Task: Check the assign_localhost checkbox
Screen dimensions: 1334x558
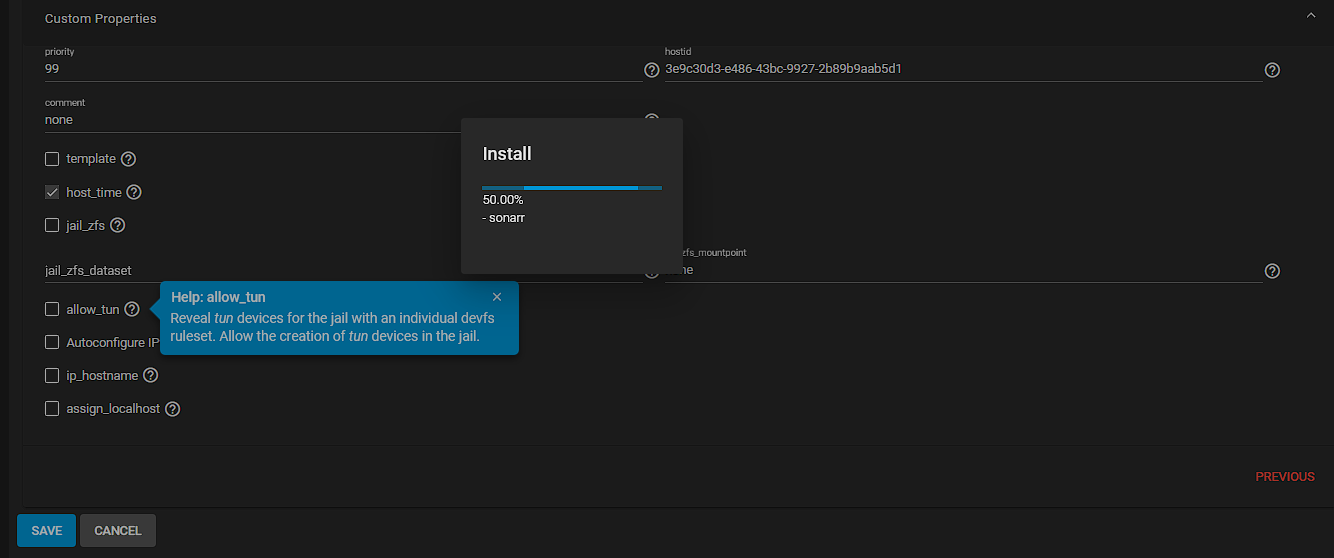Action: pyautogui.click(x=52, y=409)
